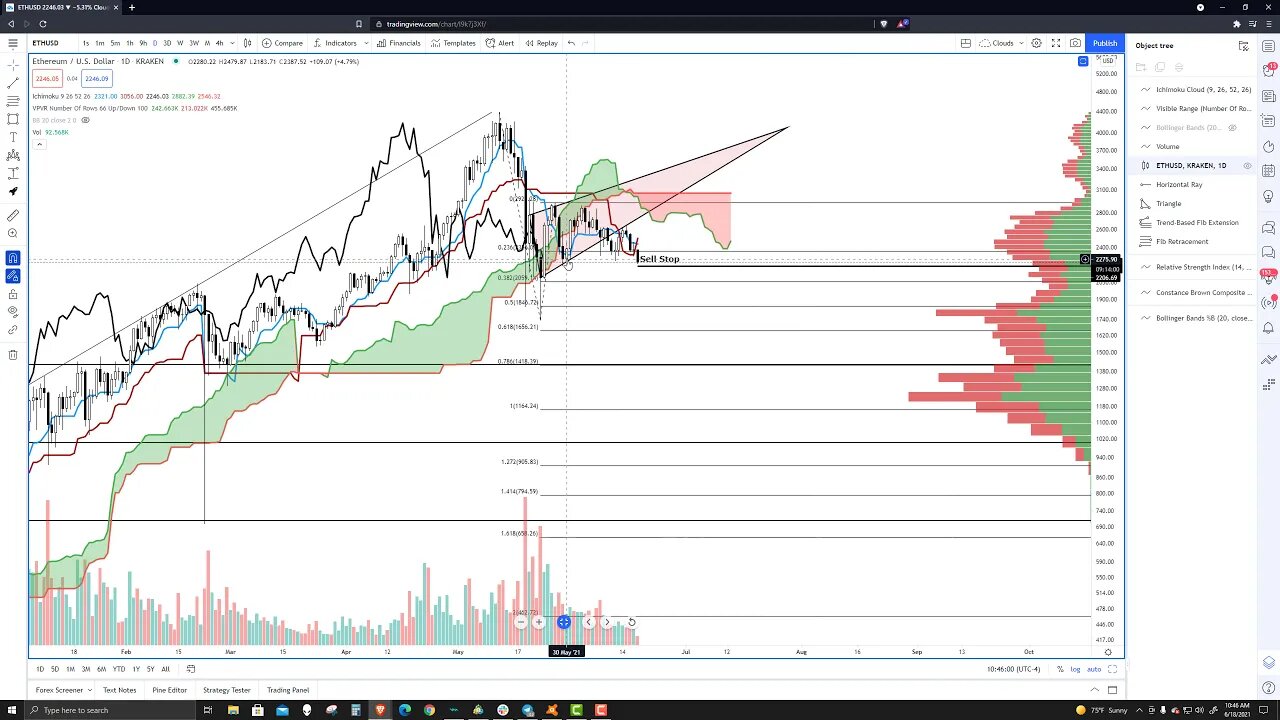The height and width of the screenshot is (720, 1280).
Task: Toggle auto scale mode
Action: [x=1094, y=669]
